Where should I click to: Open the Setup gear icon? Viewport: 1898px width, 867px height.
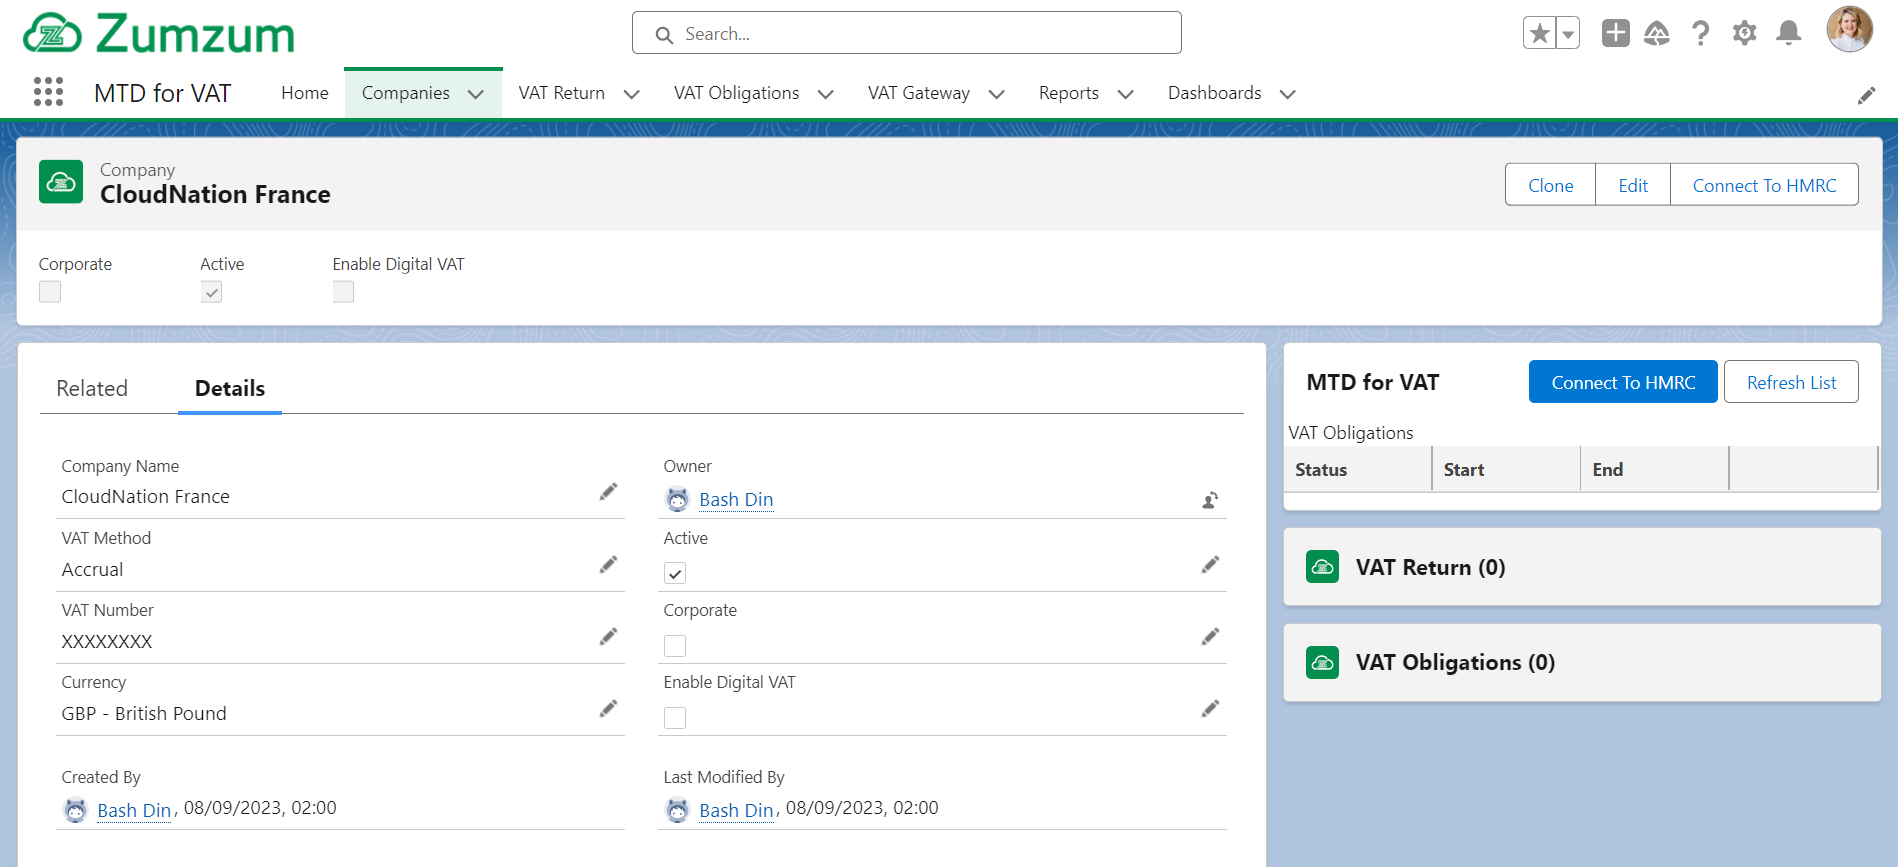[1744, 33]
